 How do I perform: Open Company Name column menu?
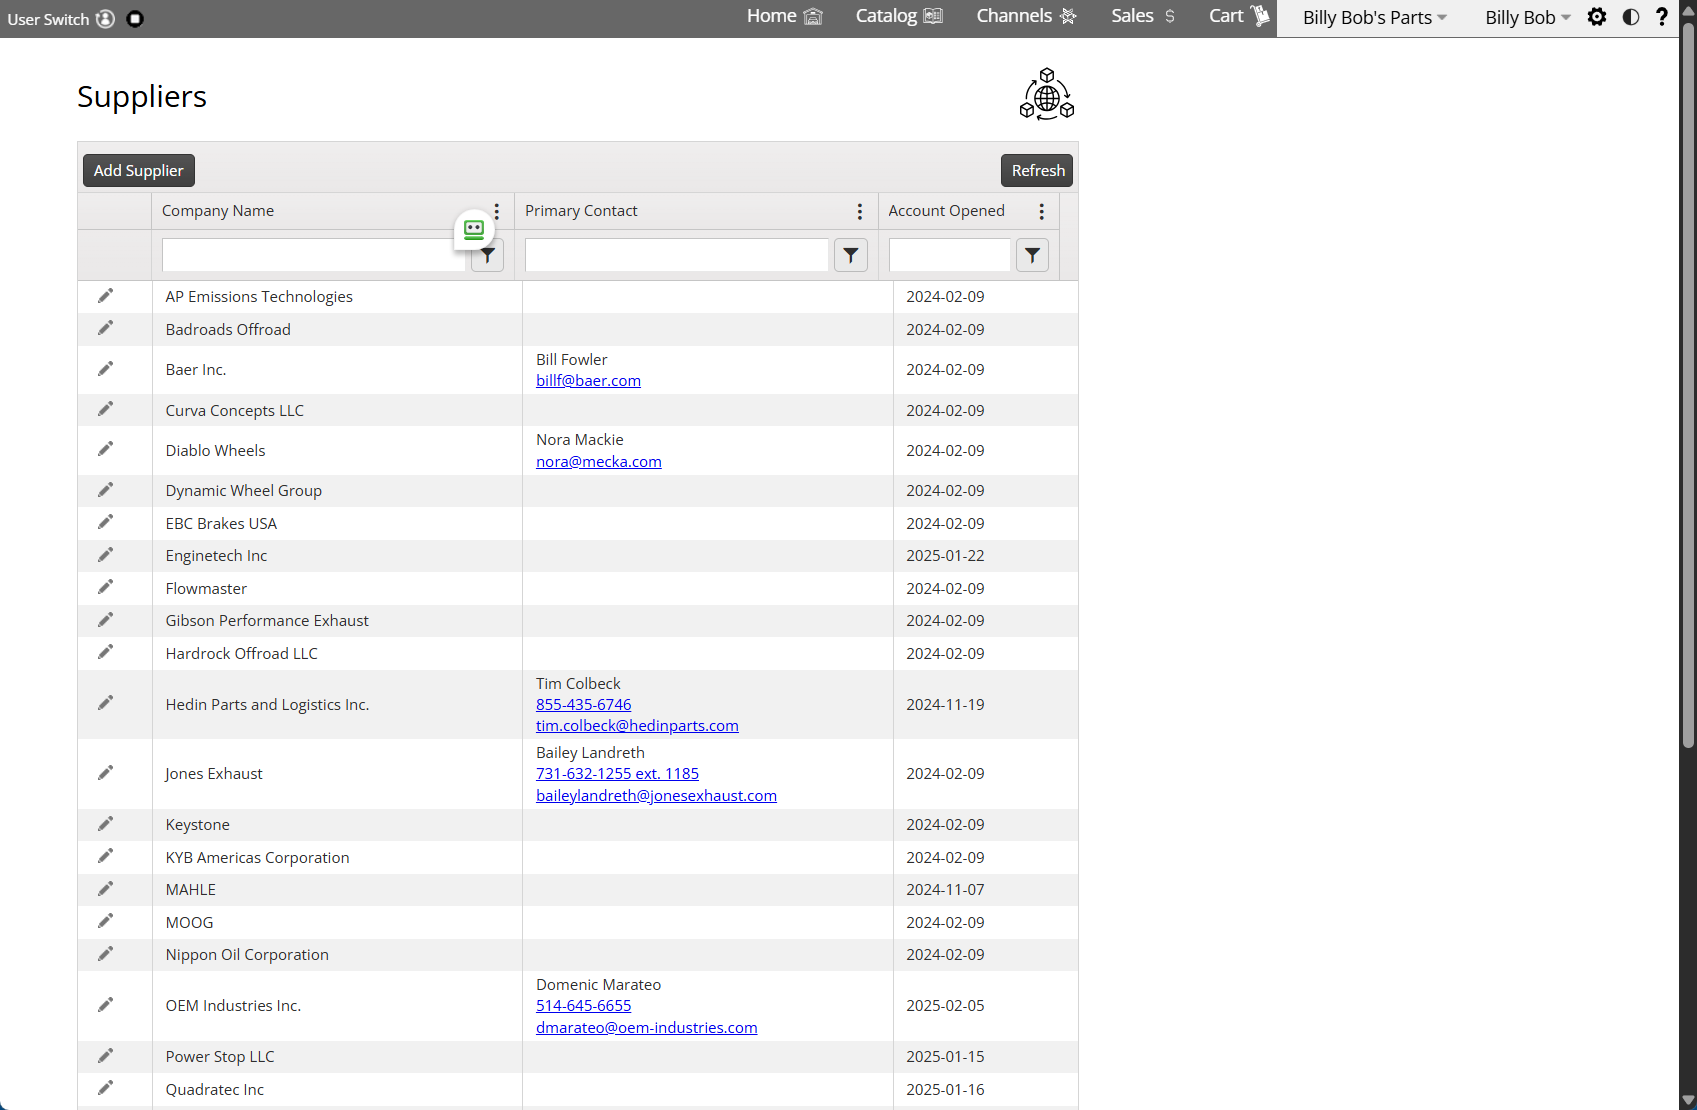pos(497,211)
